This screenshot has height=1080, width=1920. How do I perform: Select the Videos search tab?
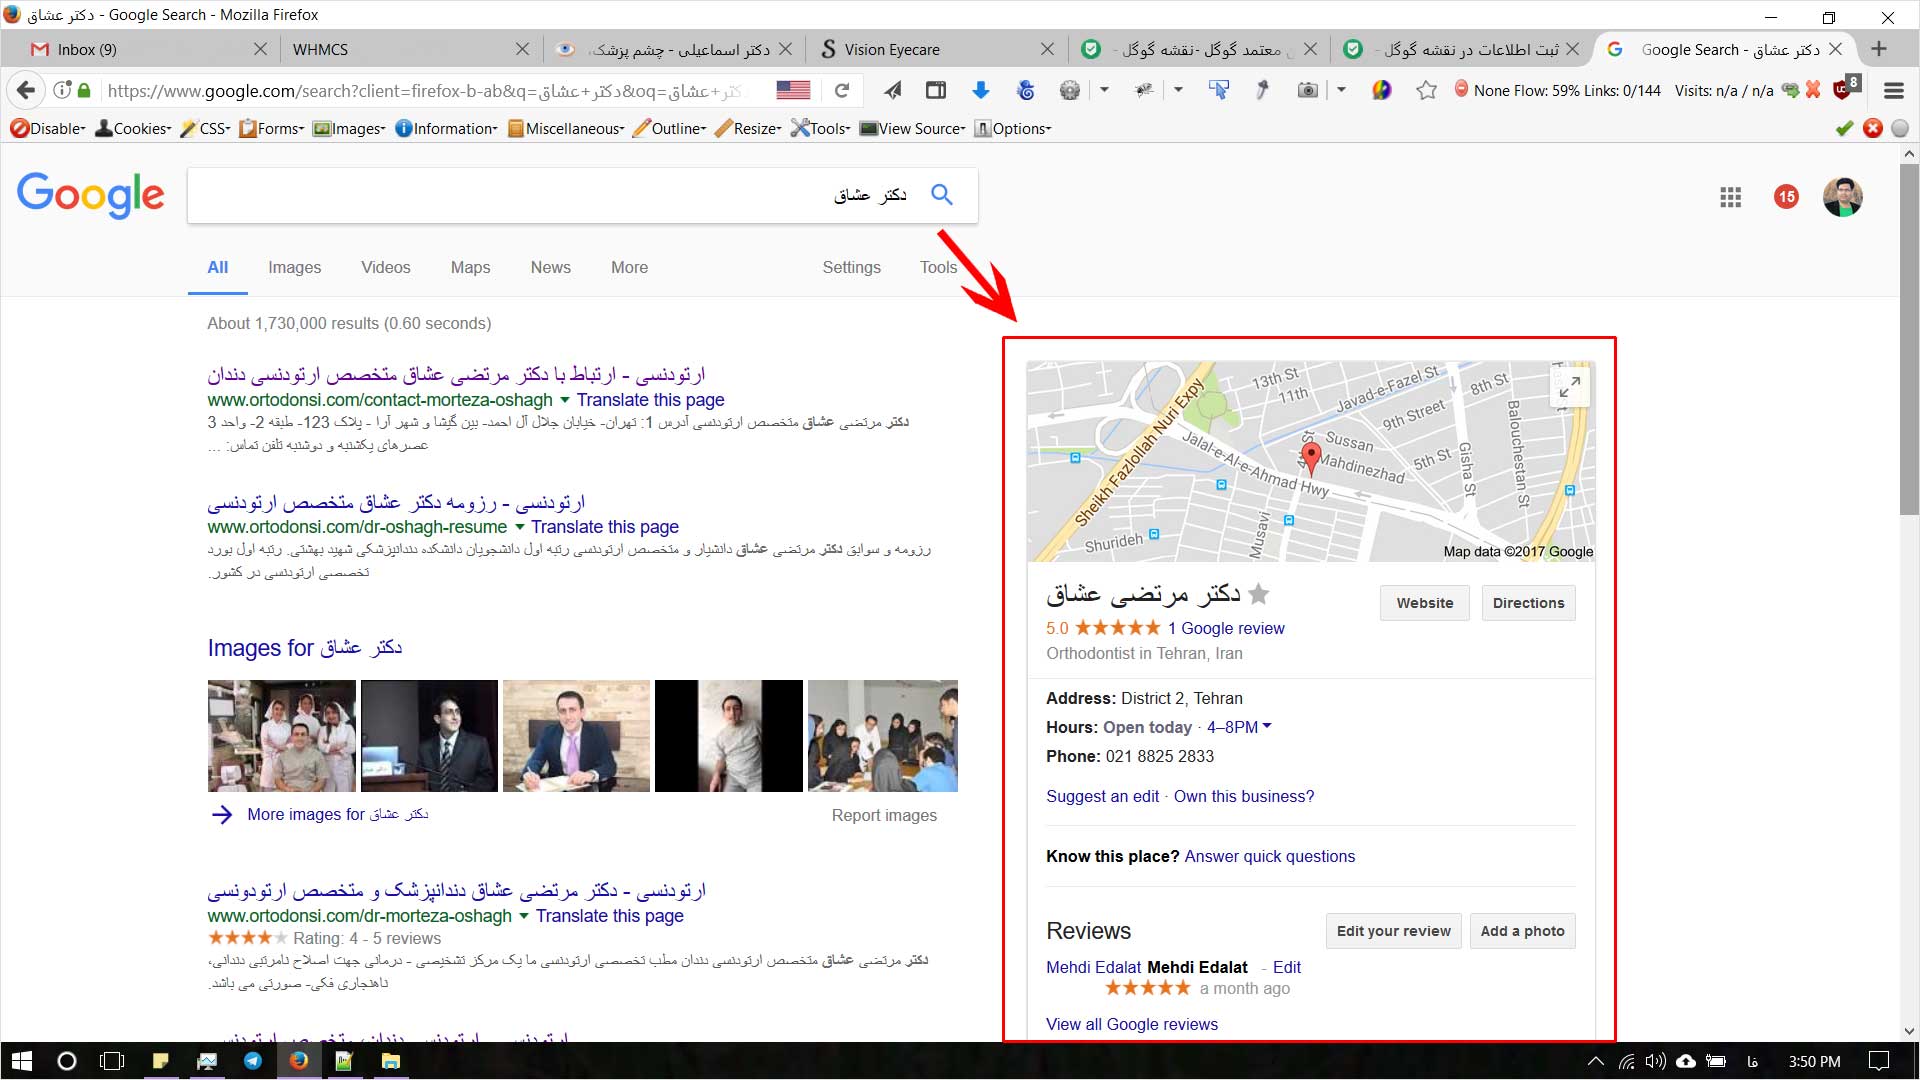385,267
